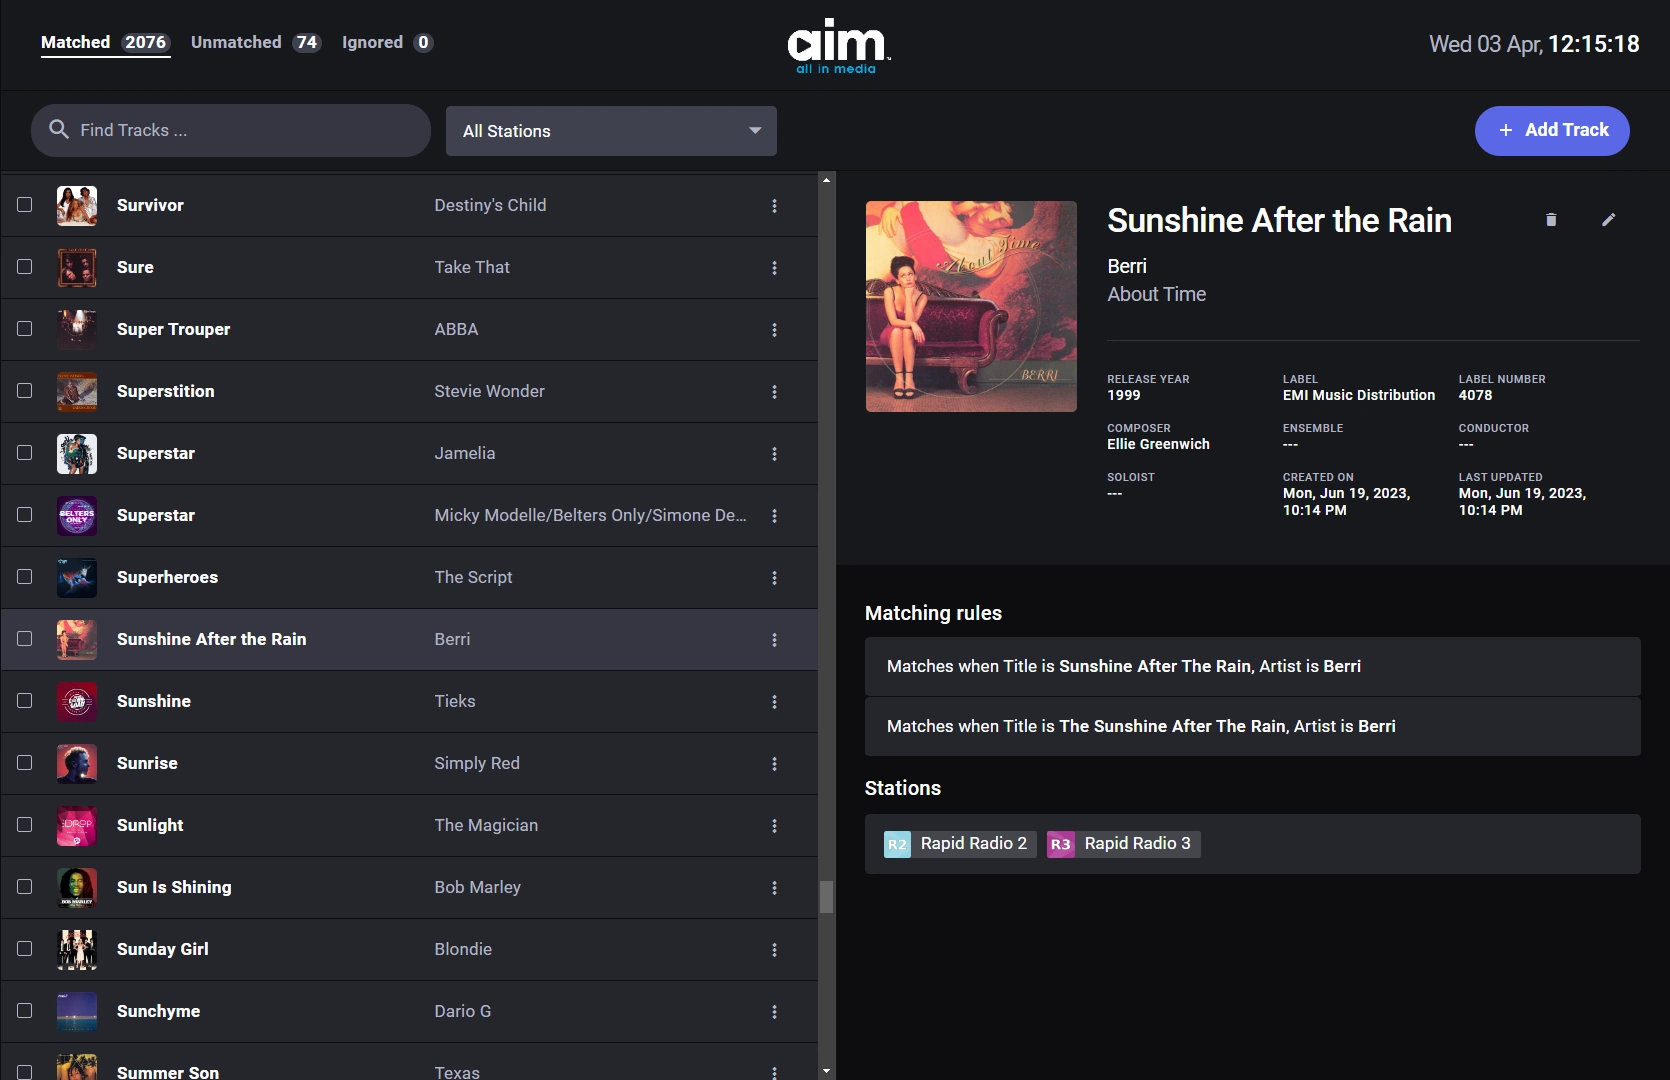The width and height of the screenshot is (1670, 1080).
Task: Click the R3 badge icon of Rapid Radio 3
Action: point(1061,844)
